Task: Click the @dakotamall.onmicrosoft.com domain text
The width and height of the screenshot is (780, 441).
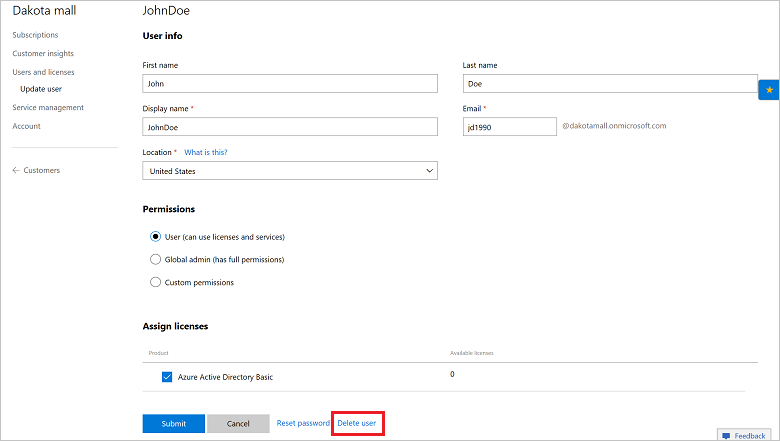Action: (x=614, y=126)
